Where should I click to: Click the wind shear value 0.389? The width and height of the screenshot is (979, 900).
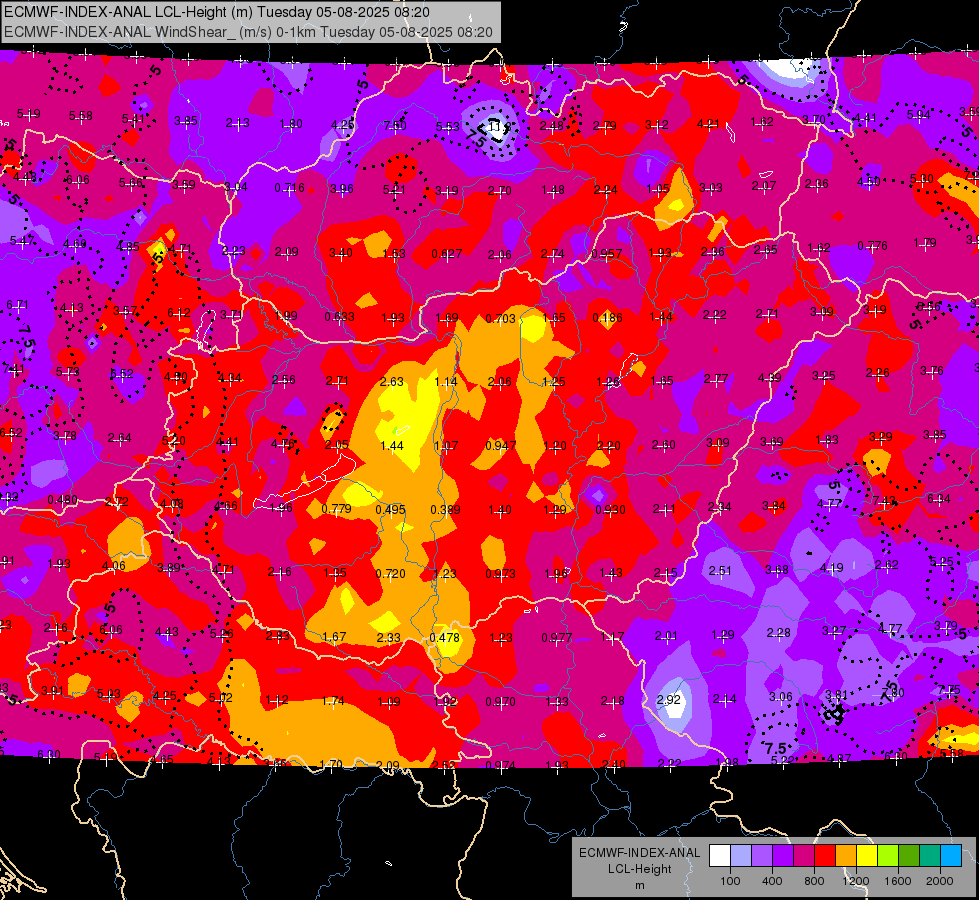pos(446,510)
